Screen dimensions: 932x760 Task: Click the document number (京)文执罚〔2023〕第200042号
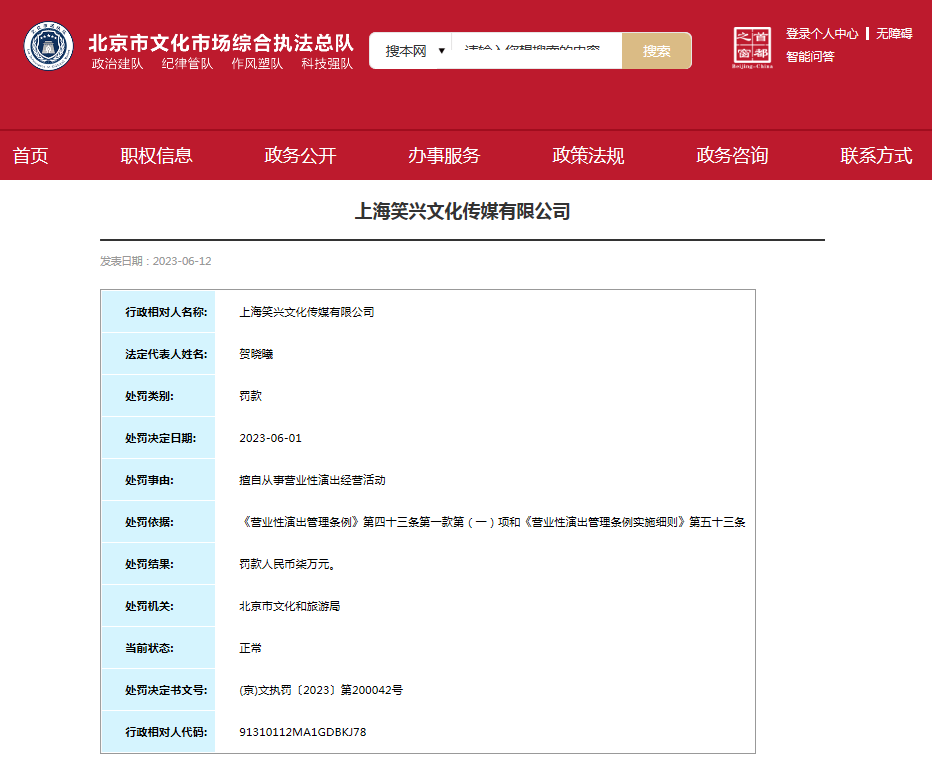[321, 690]
